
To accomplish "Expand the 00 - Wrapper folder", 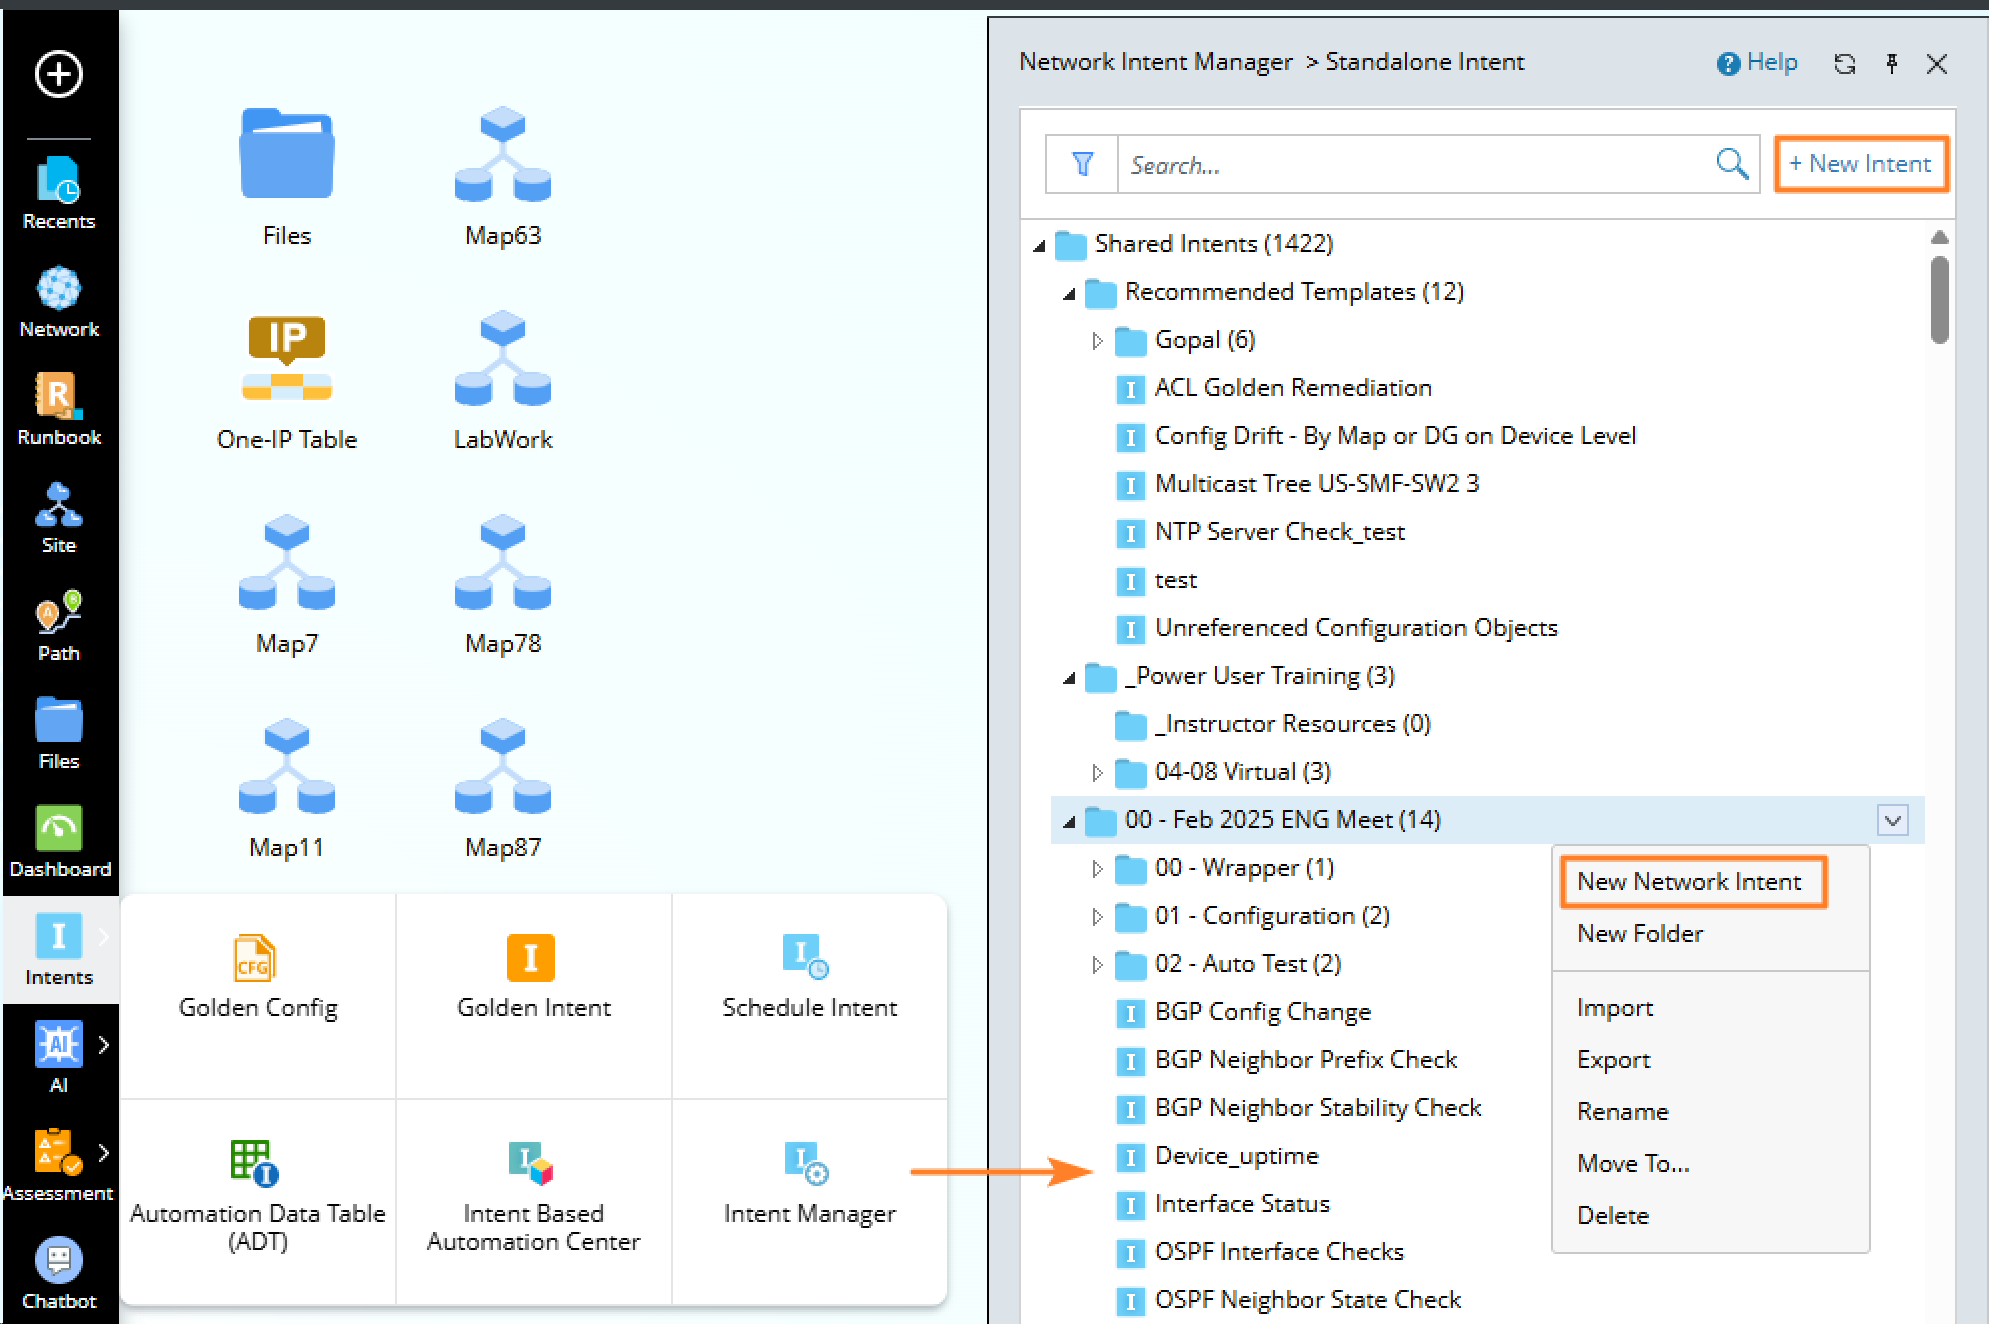I will 1097,869.
